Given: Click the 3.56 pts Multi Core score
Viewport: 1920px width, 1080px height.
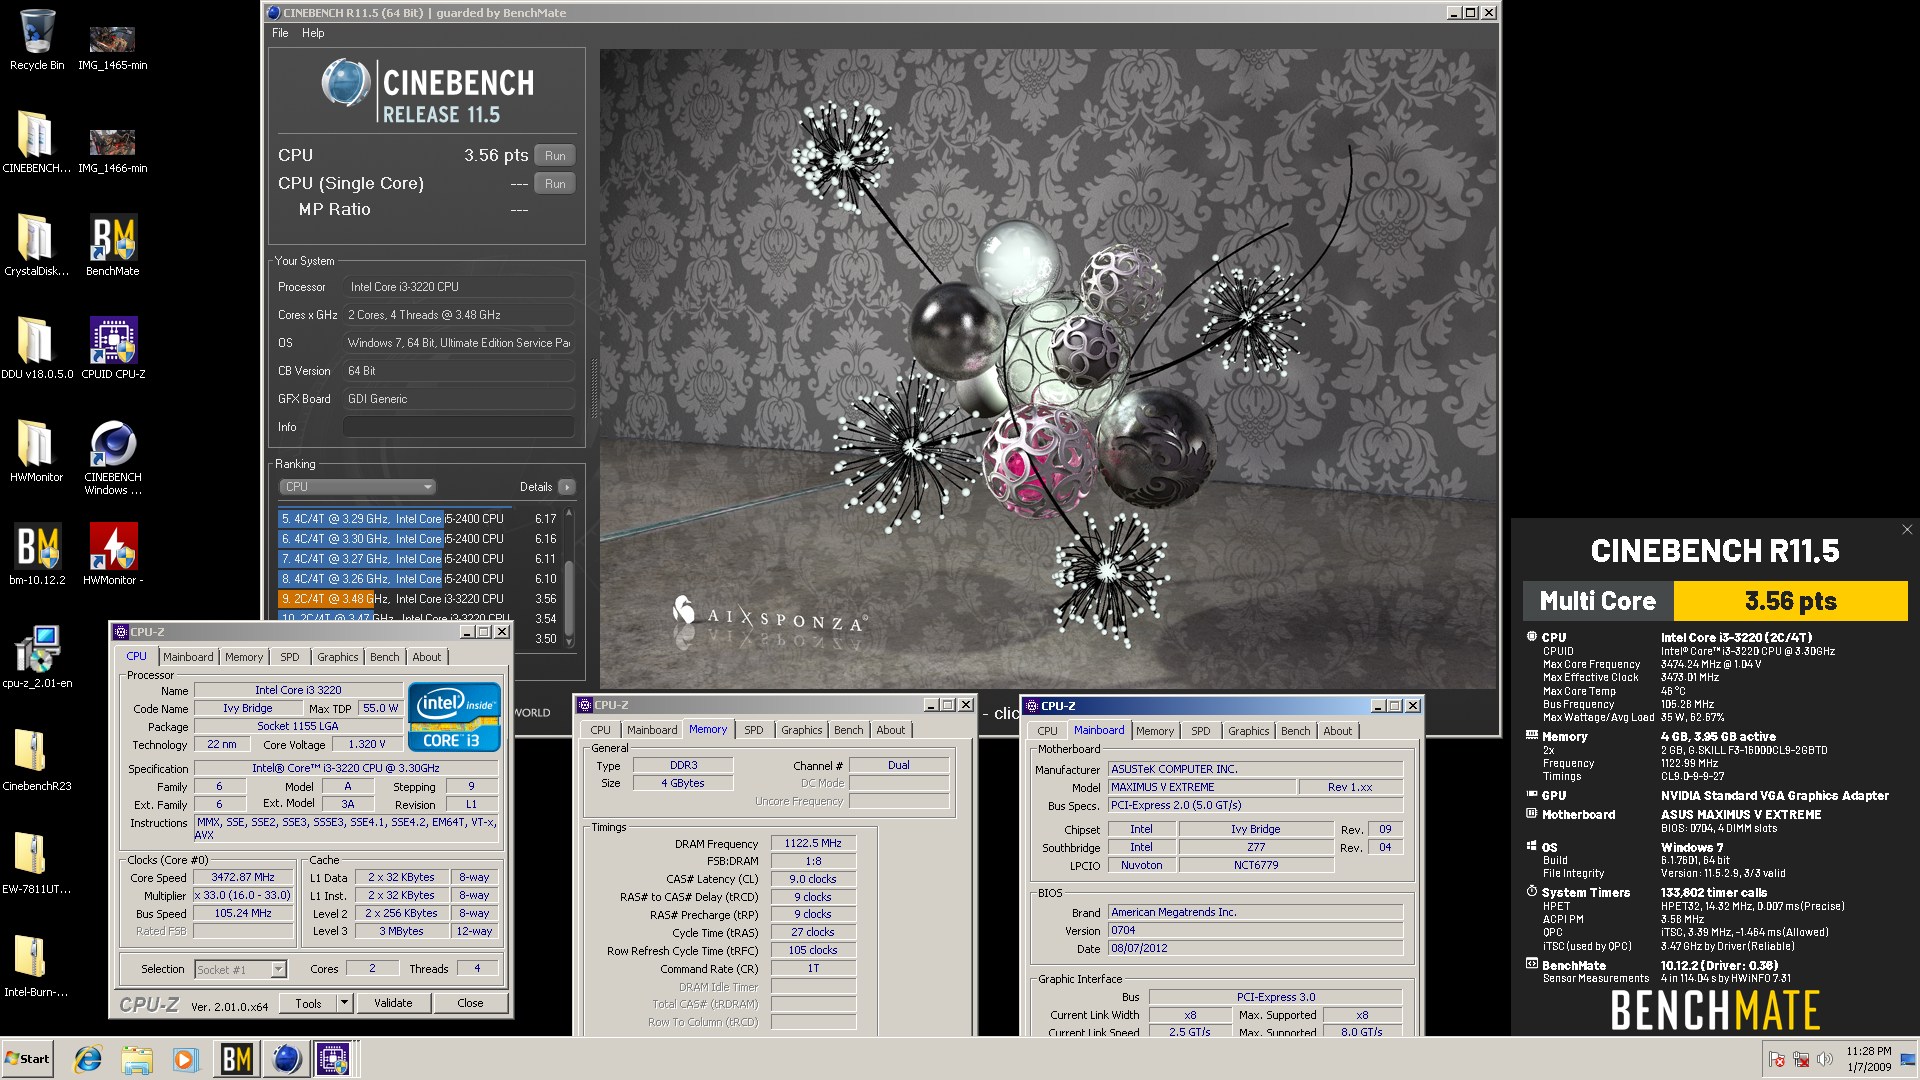Looking at the screenshot, I should point(1790,601).
